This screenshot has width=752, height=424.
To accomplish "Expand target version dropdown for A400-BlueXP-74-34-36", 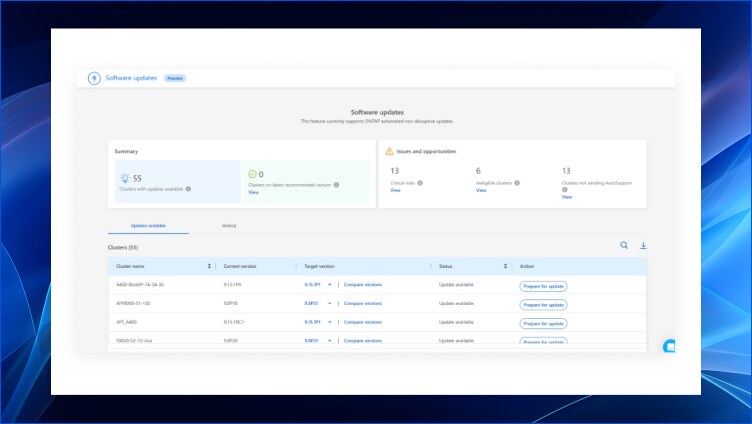I will coord(329,285).
